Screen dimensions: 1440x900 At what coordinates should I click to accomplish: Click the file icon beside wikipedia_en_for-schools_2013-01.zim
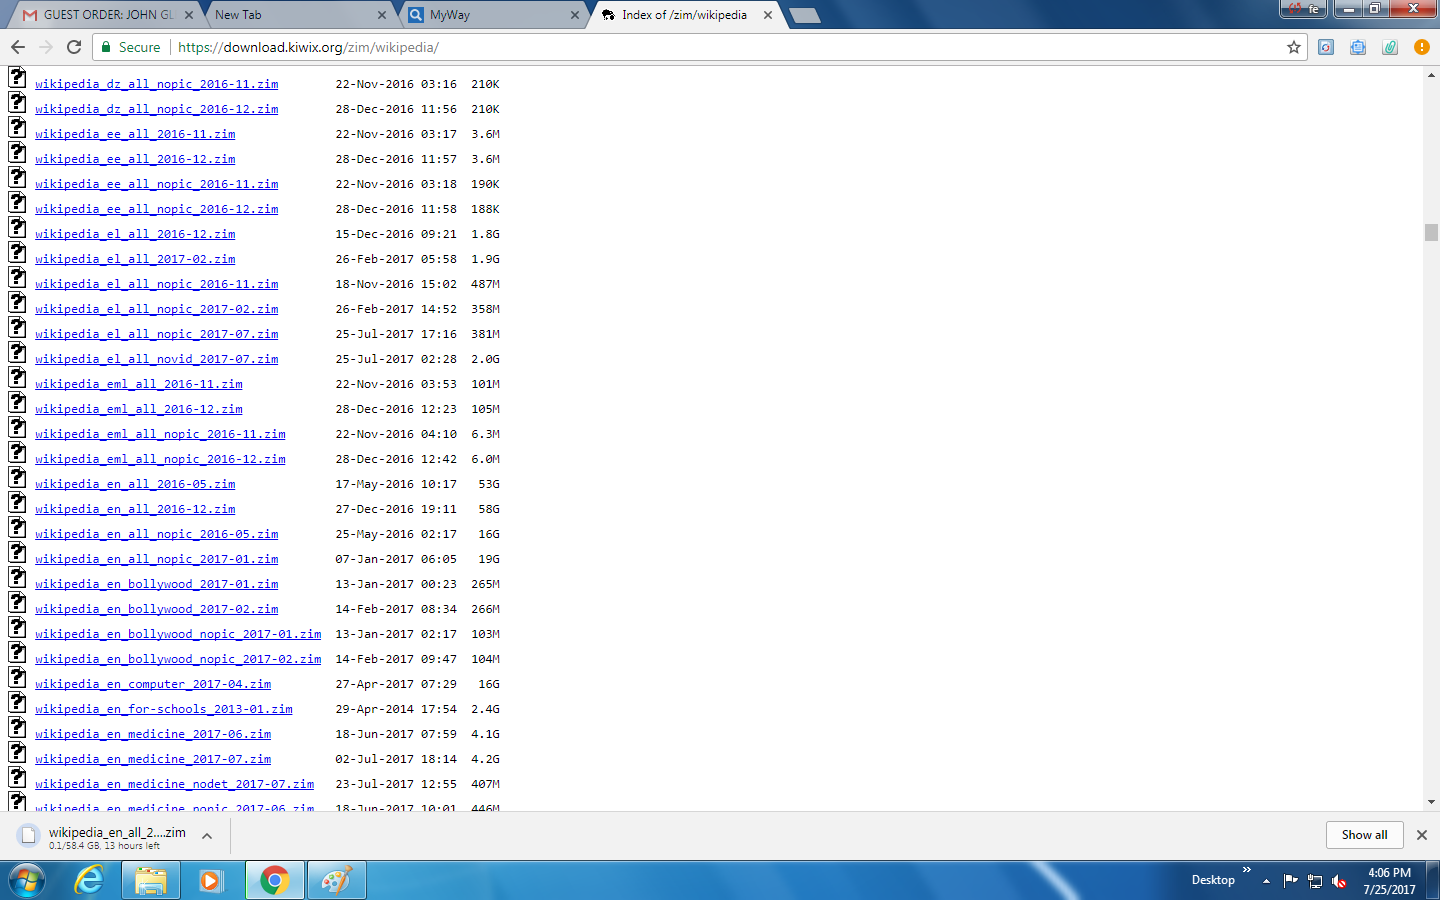coord(17,702)
